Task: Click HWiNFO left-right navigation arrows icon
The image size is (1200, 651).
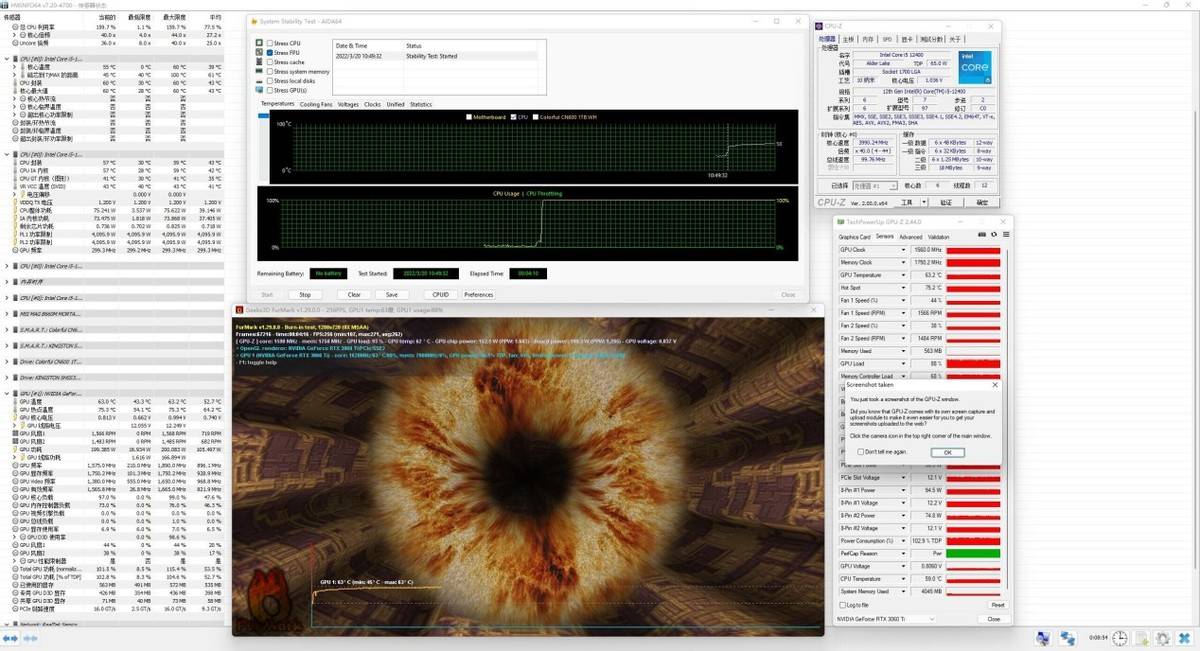Action: pyautogui.click(x=11, y=638)
